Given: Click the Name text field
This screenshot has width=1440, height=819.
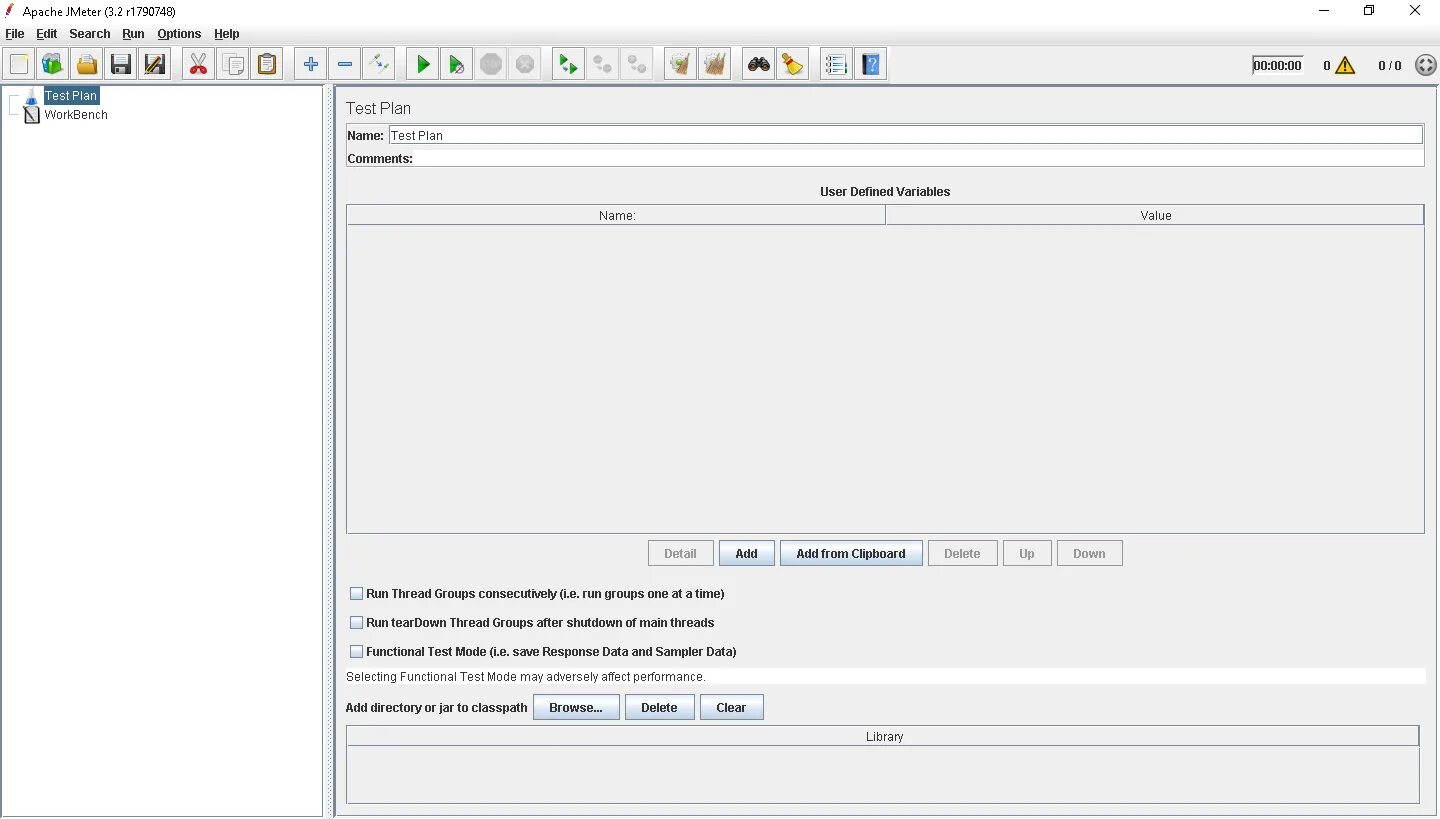Looking at the screenshot, I should point(905,135).
